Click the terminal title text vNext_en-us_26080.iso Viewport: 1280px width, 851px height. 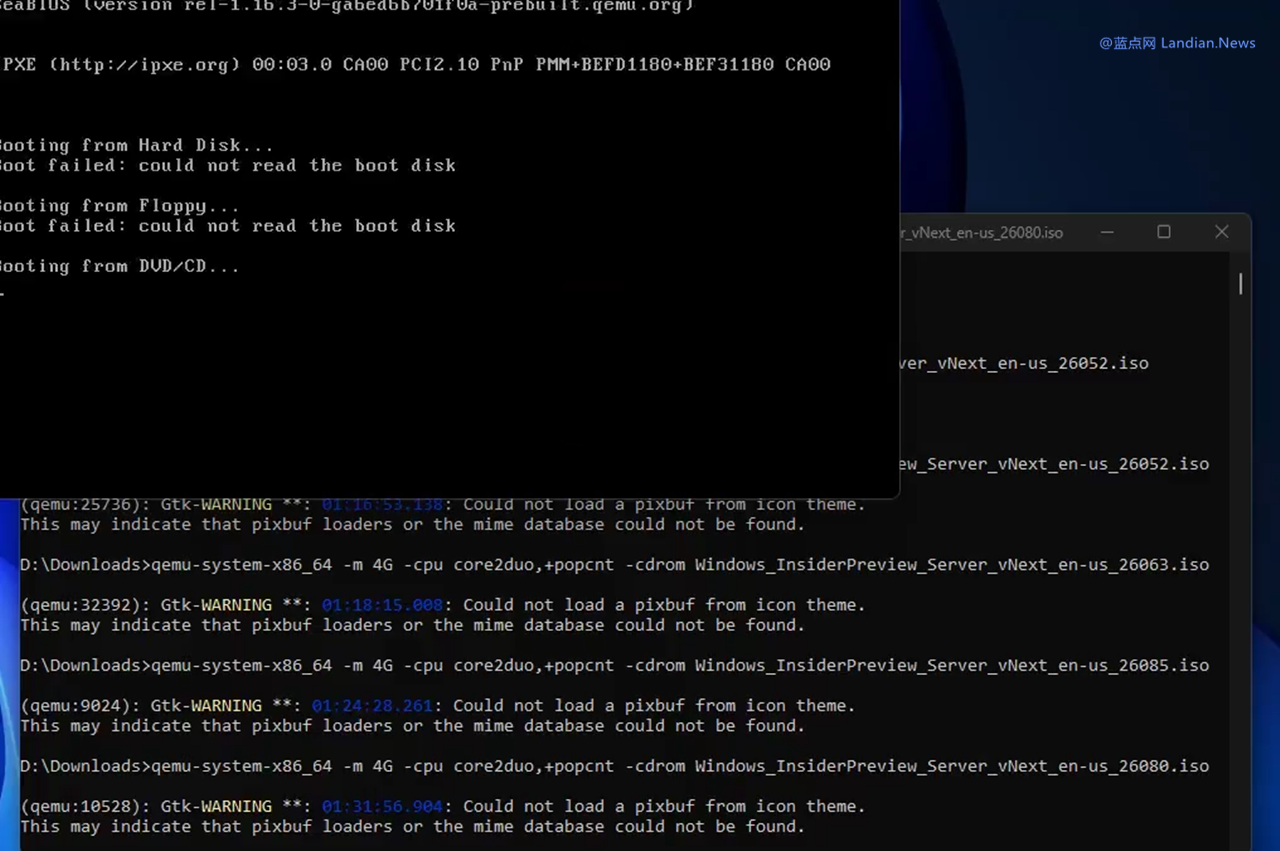click(981, 232)
